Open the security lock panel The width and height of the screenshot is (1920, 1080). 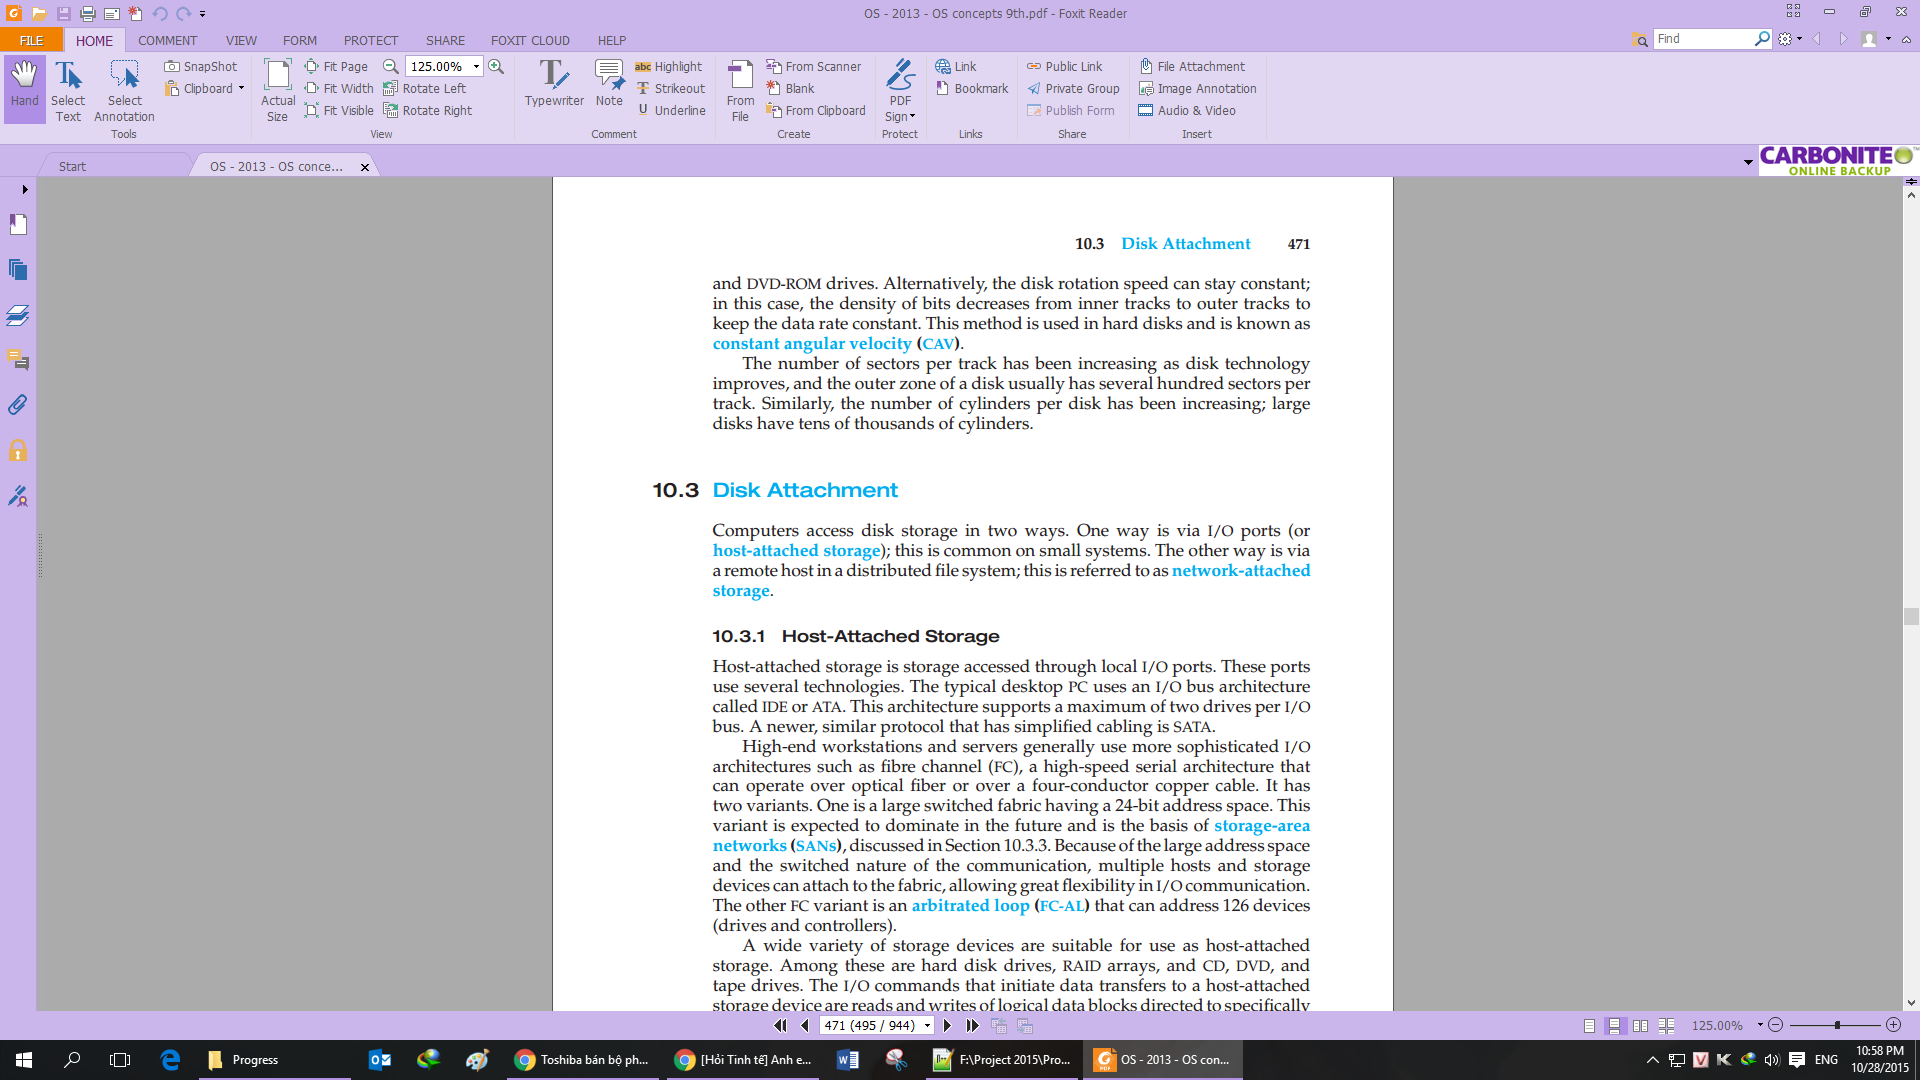click(18, 450)
